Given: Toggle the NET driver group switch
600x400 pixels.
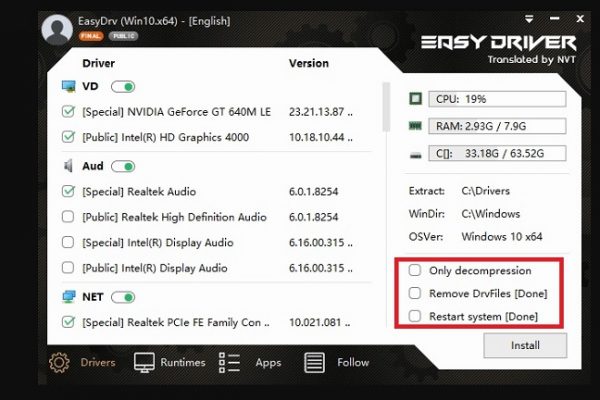Looking at the screenshot, I should [123, 297].
